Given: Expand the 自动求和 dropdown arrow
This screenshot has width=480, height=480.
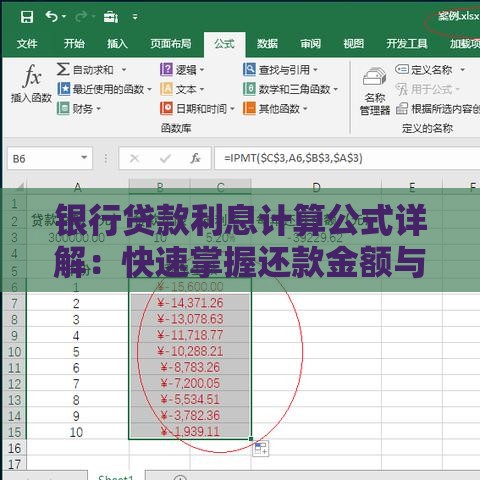Looking at the screenshot, I should [x=124, y=70].
